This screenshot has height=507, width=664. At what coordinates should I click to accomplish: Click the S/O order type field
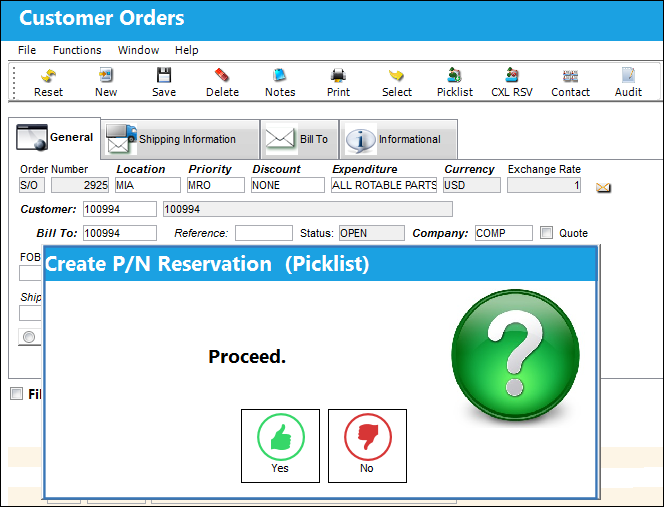point(32,185)
